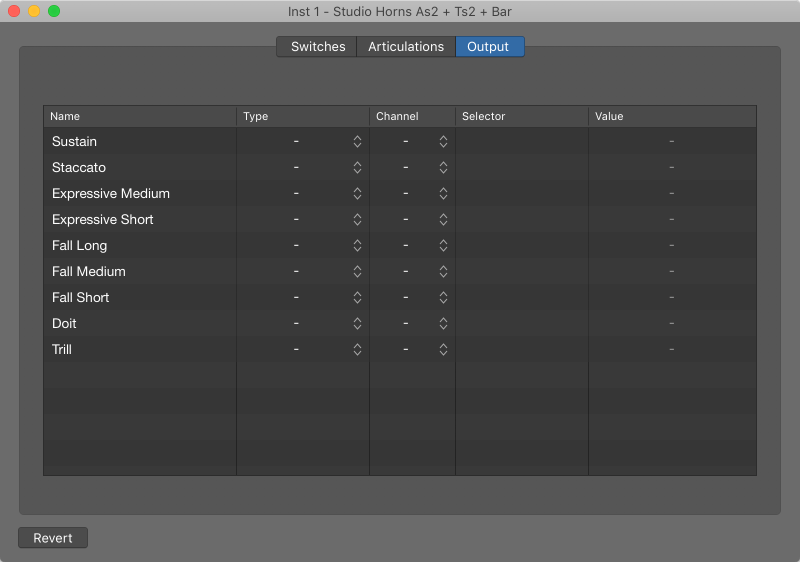
Task: Close the window with red button
Action: click(14, 11)
